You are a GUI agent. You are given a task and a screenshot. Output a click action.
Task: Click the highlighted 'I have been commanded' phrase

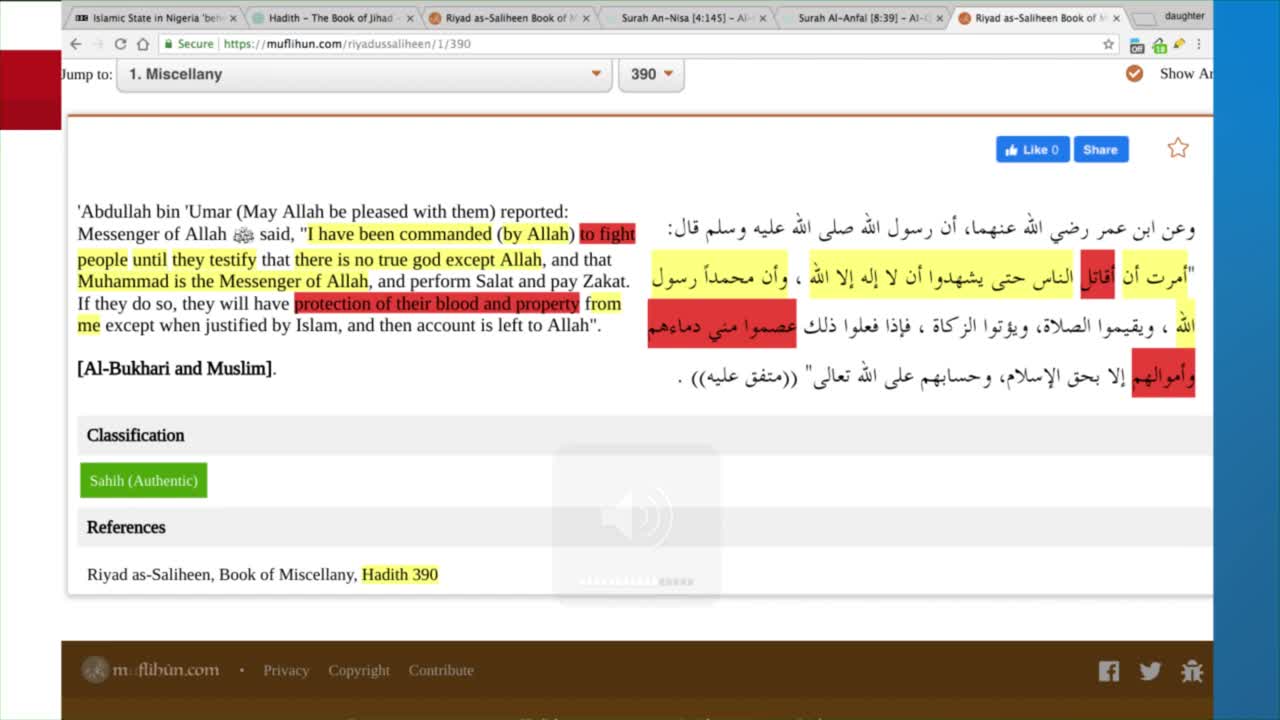pyautogui.click(x=400, y=234)
